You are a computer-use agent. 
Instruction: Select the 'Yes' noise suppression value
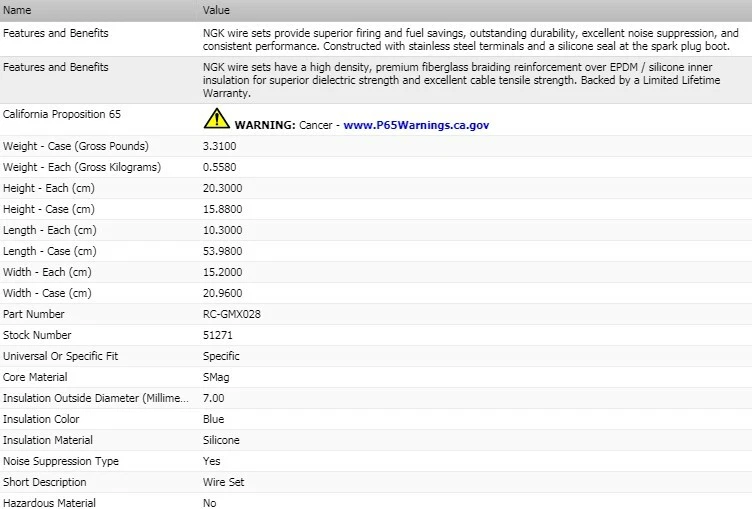point(212,462)
